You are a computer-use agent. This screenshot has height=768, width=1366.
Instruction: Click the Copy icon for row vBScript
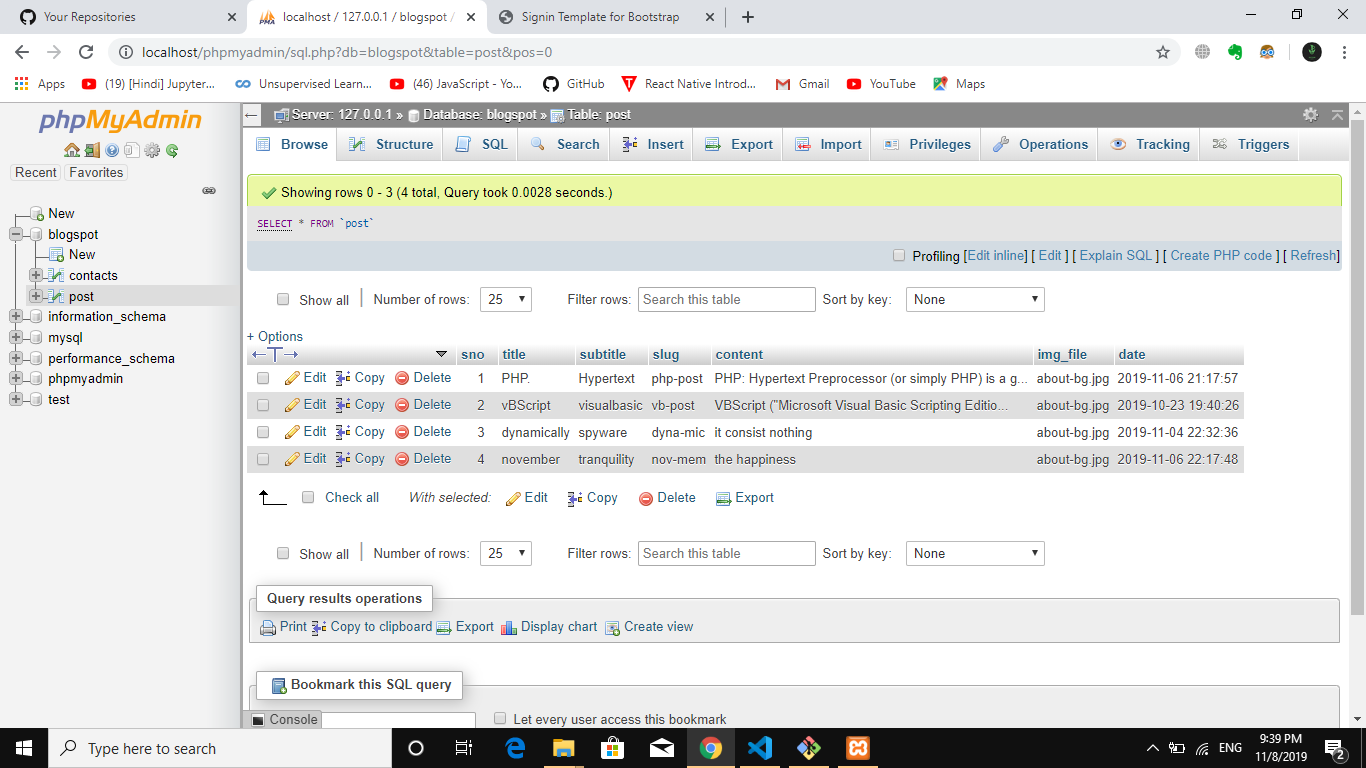tap(343, 405)
